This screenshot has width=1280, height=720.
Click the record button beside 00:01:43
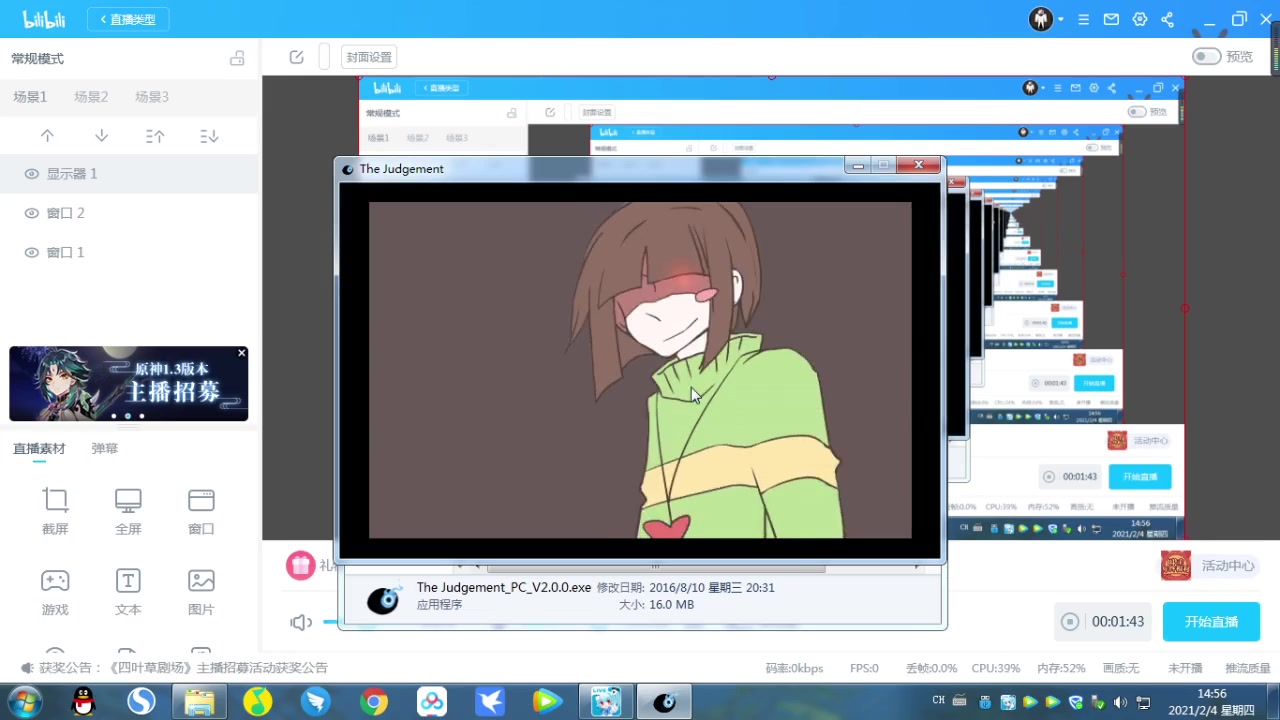(1070, 622)
